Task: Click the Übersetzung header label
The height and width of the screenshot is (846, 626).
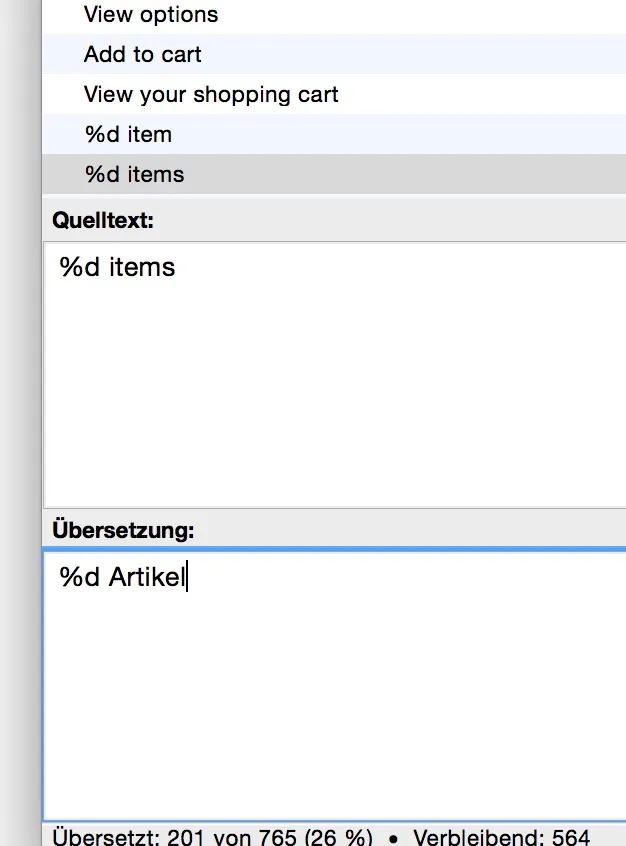Action: 123,530
